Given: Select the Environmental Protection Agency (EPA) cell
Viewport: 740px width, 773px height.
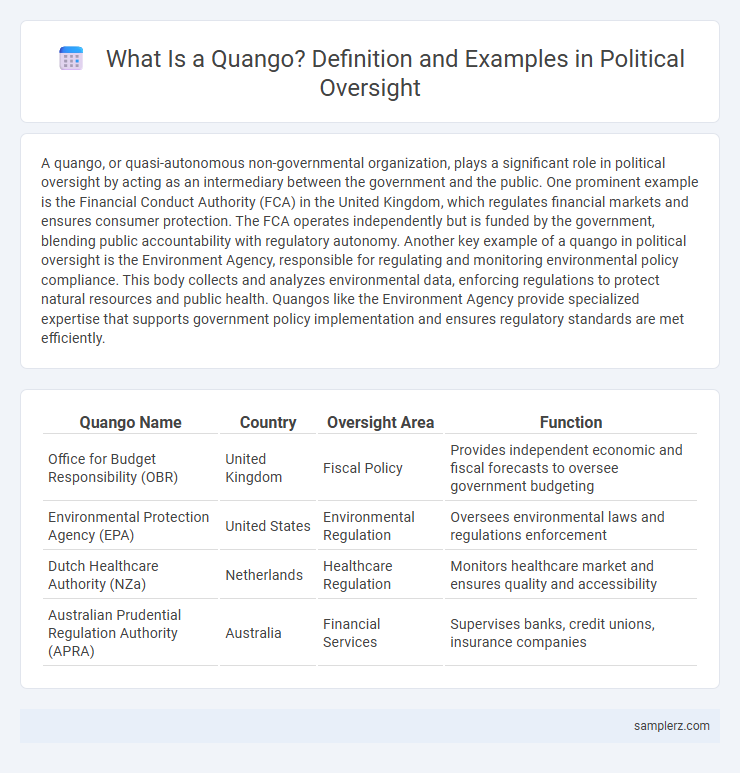Looking at the screenshot, I should (131, 526).
